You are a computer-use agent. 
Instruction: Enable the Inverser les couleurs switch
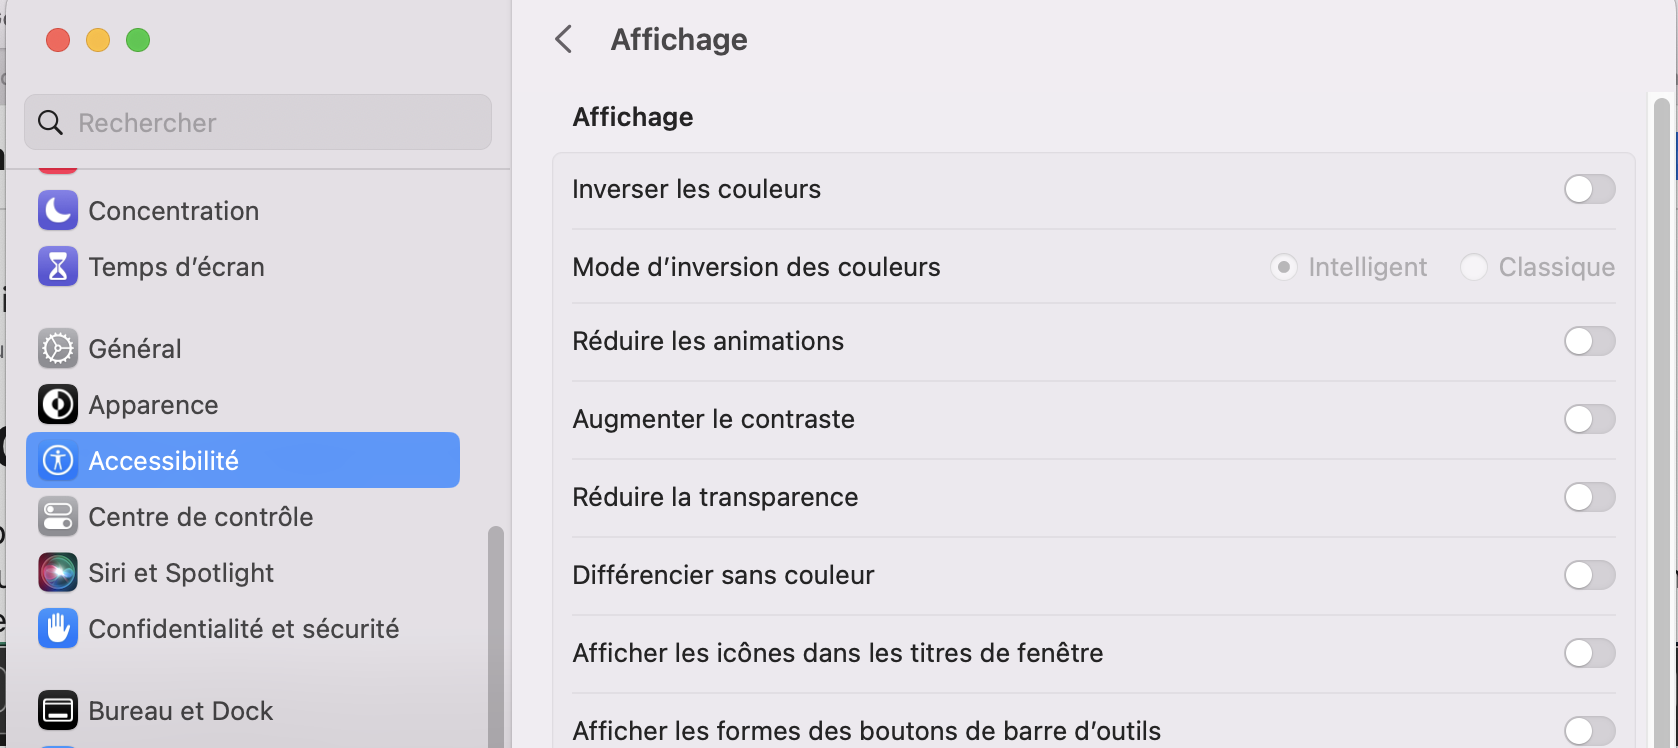(1589, 189)
